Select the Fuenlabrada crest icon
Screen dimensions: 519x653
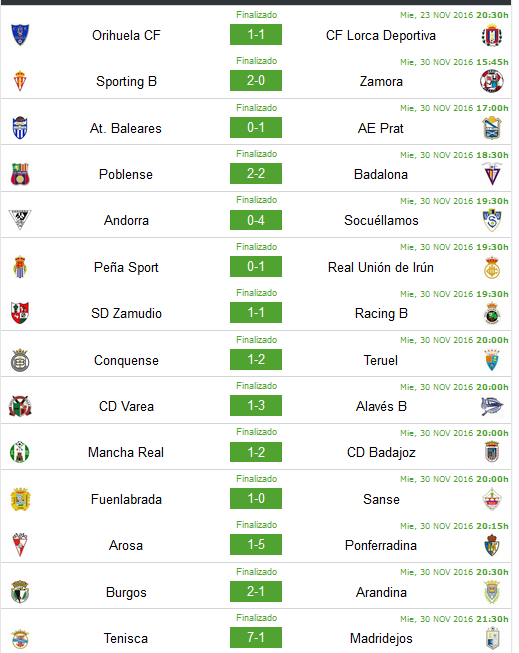click(x=20, y=499)
